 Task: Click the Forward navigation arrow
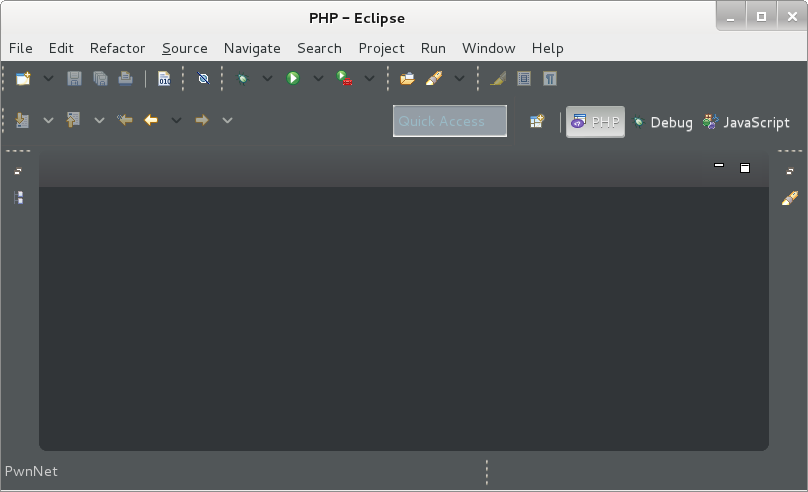pyautogui.click(x=202, y=121)
